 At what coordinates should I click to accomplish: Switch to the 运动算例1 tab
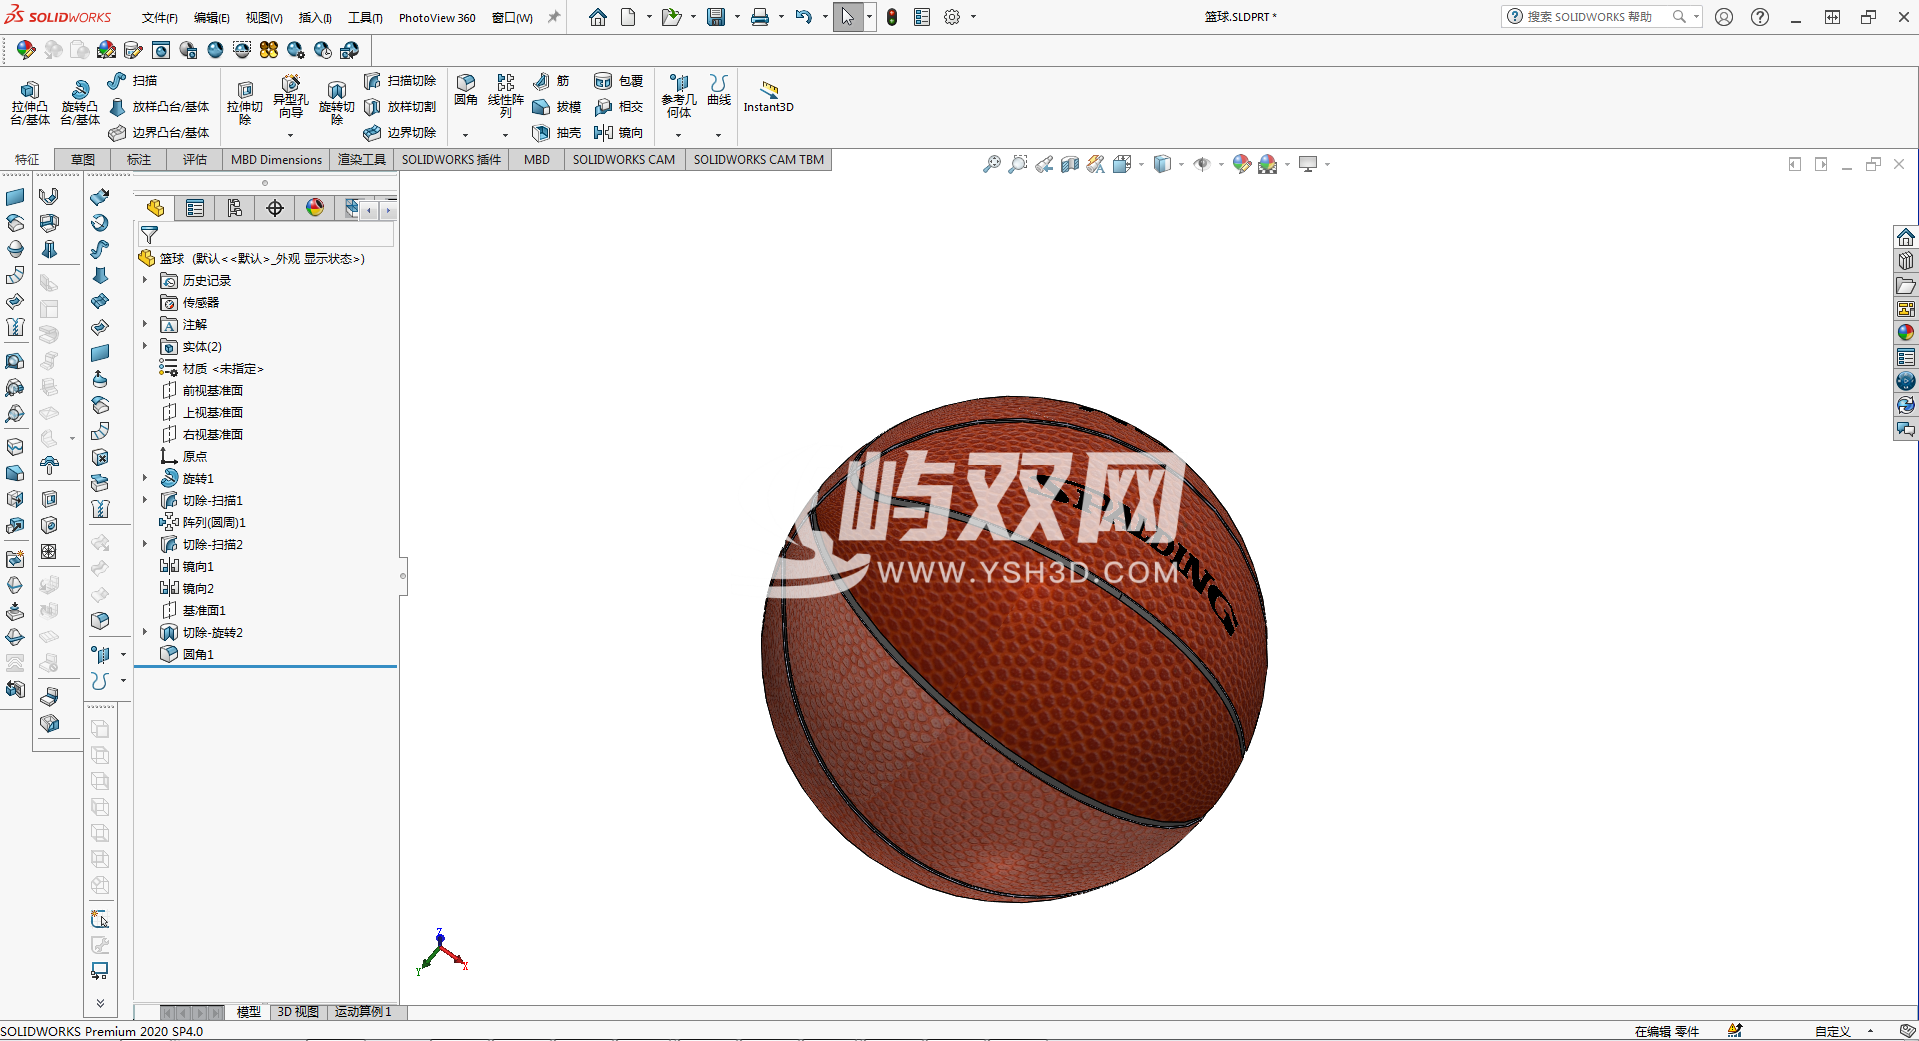coord(364,1012)
